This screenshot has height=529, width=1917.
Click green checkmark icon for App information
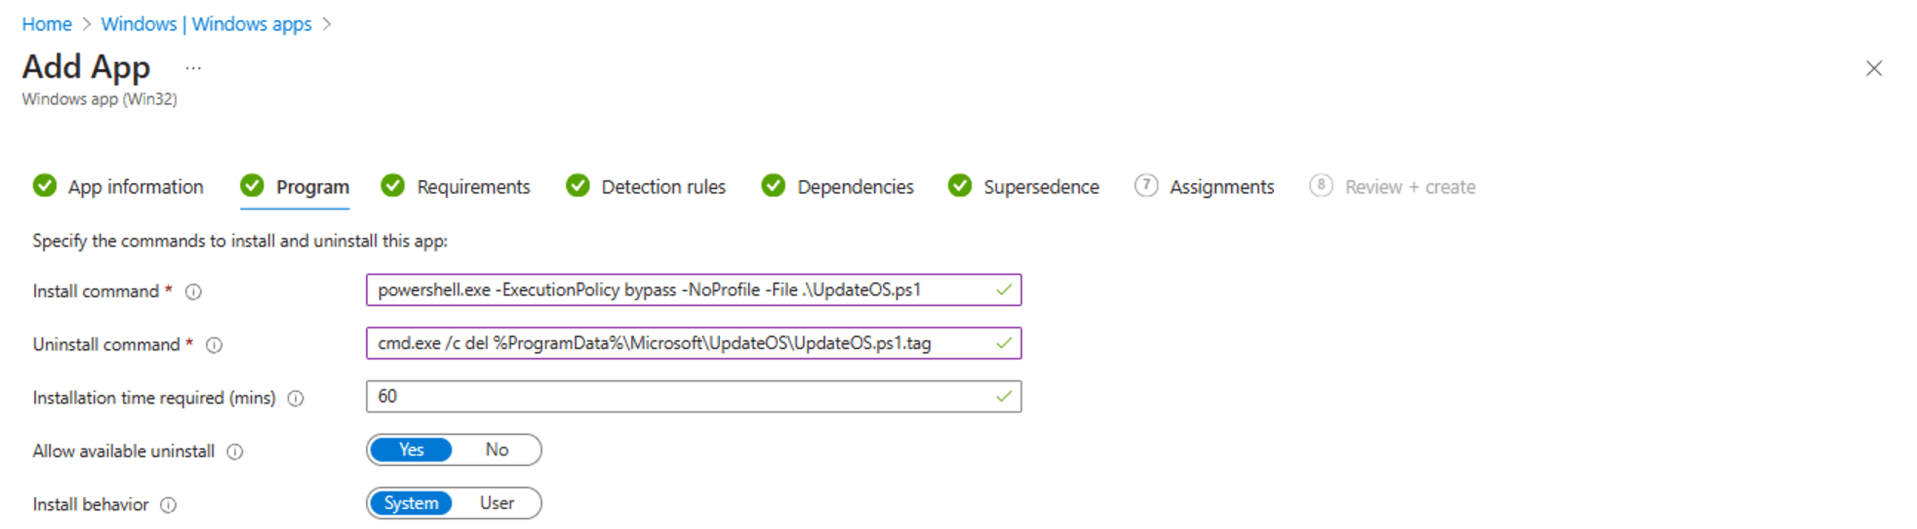pos(45,186)
